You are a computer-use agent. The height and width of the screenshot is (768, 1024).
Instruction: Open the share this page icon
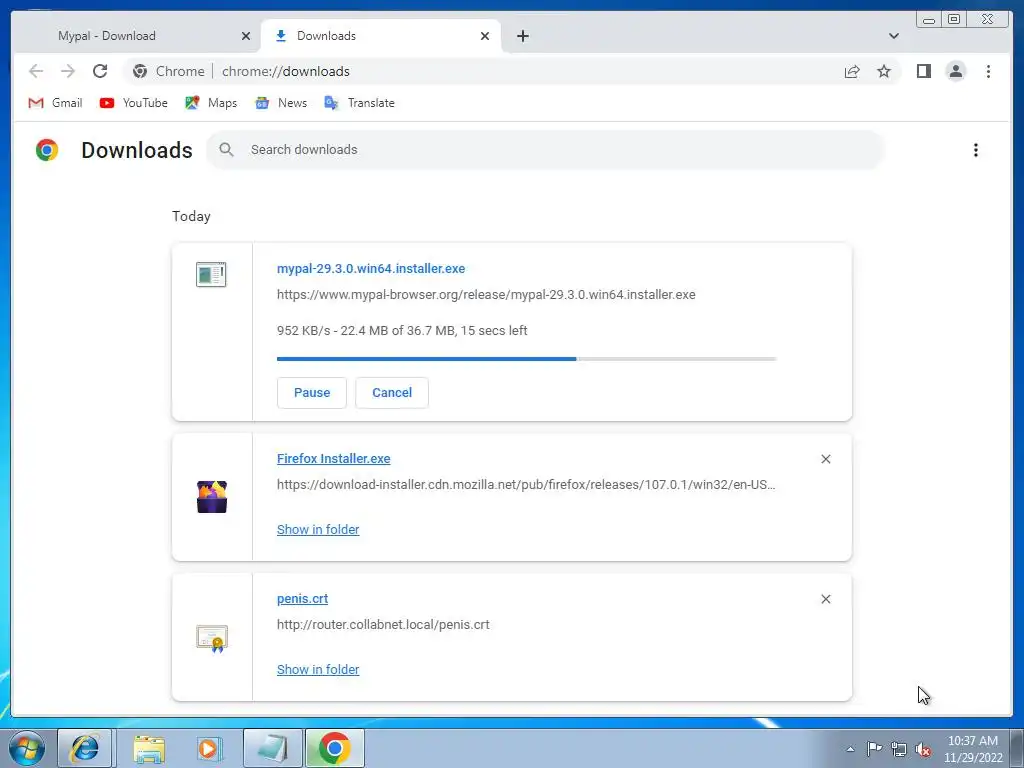pyautogui.click(x=852, y=71)
